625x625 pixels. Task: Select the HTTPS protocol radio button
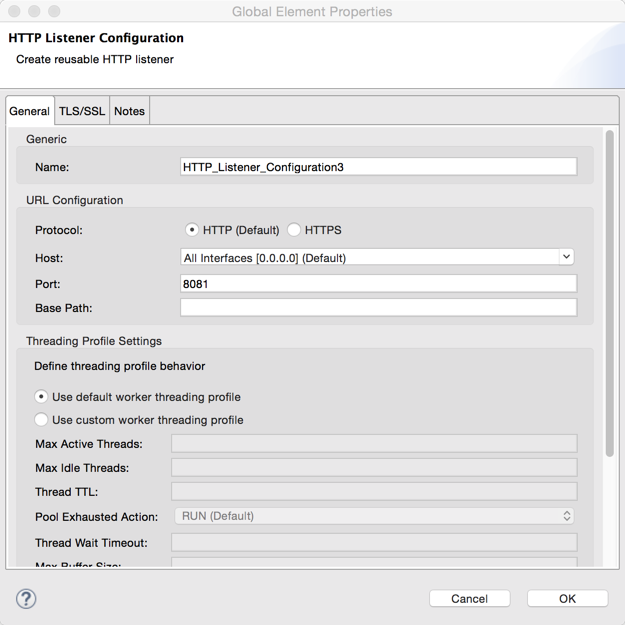[x=294, y=230]
